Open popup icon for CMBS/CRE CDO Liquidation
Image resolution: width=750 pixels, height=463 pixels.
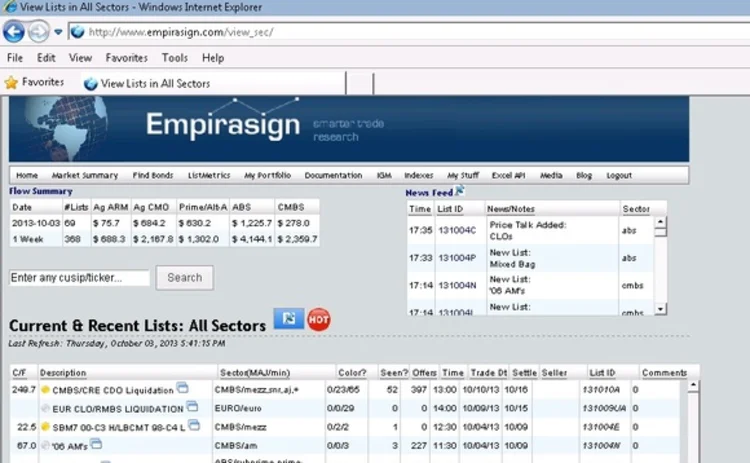click(182, 387)
